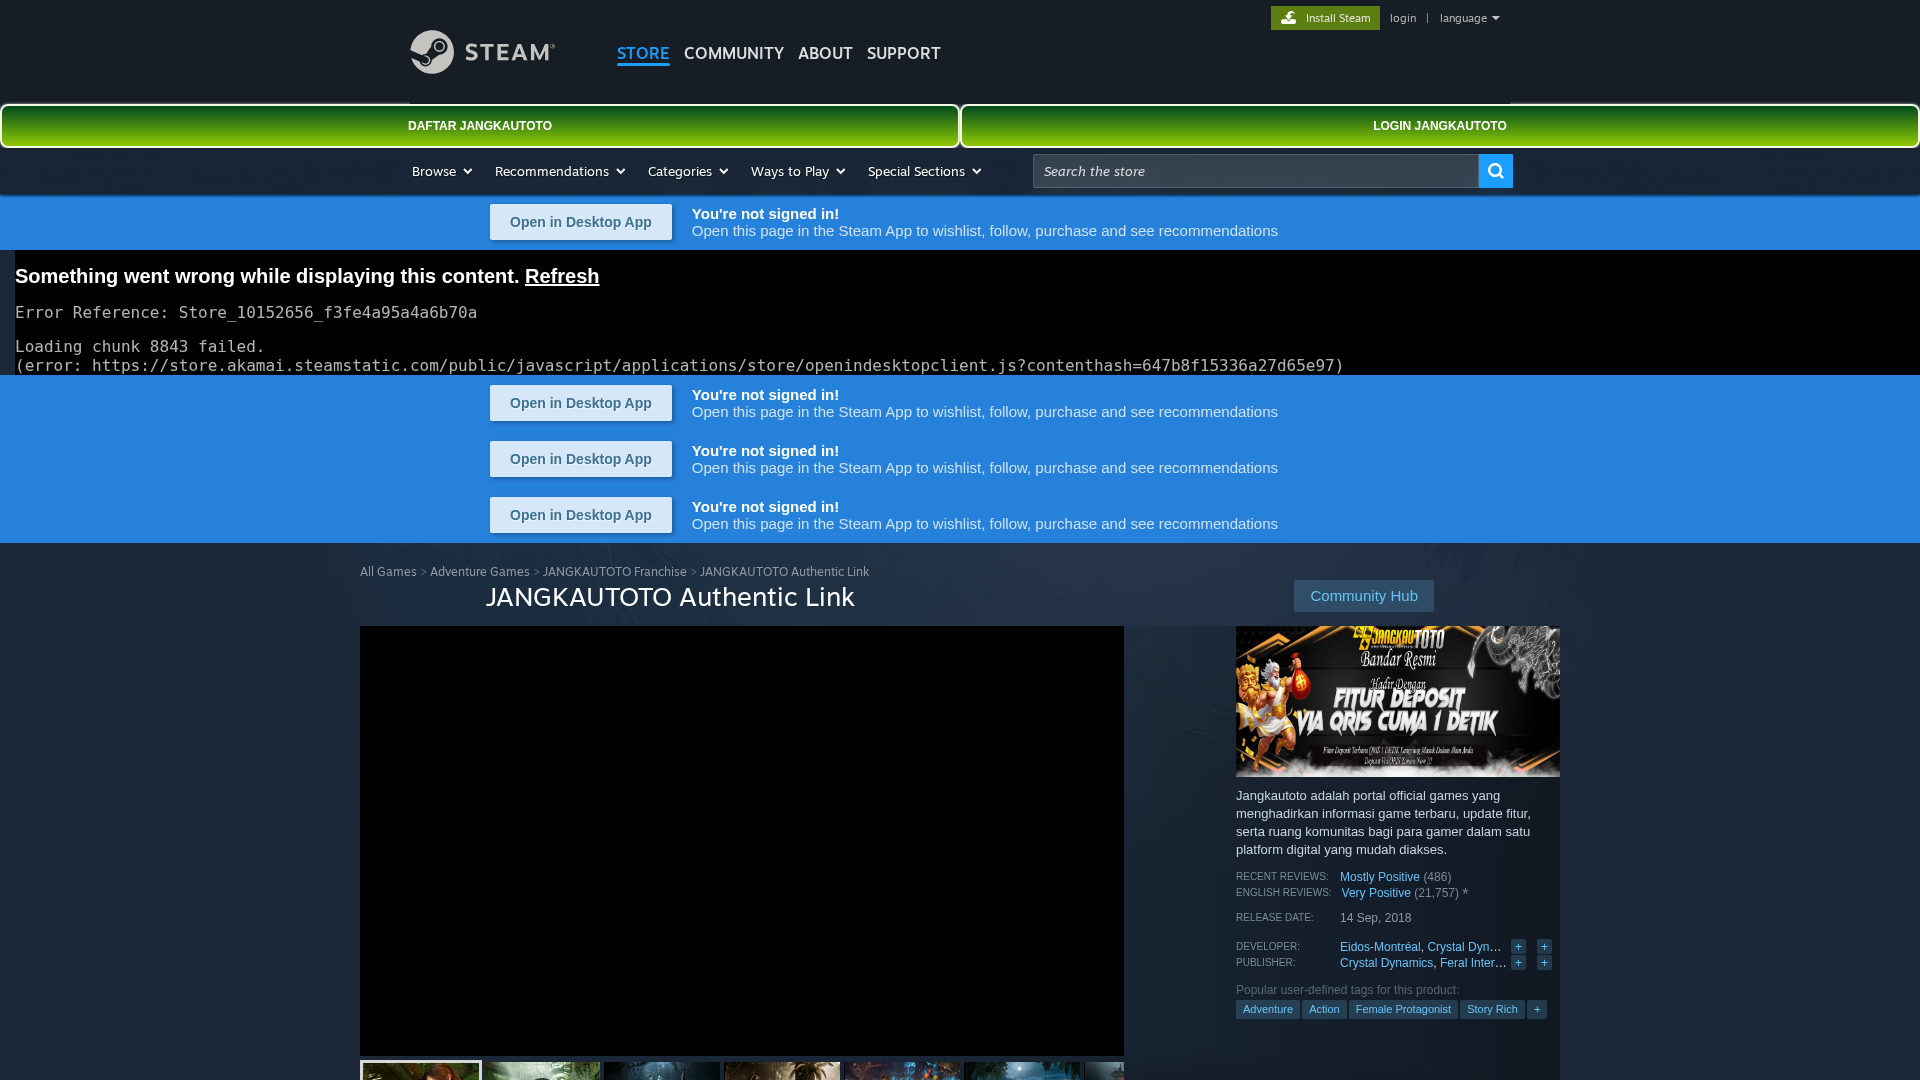
Task: Open the COMMUNITY menu
Action: click(x=734, y=53)
